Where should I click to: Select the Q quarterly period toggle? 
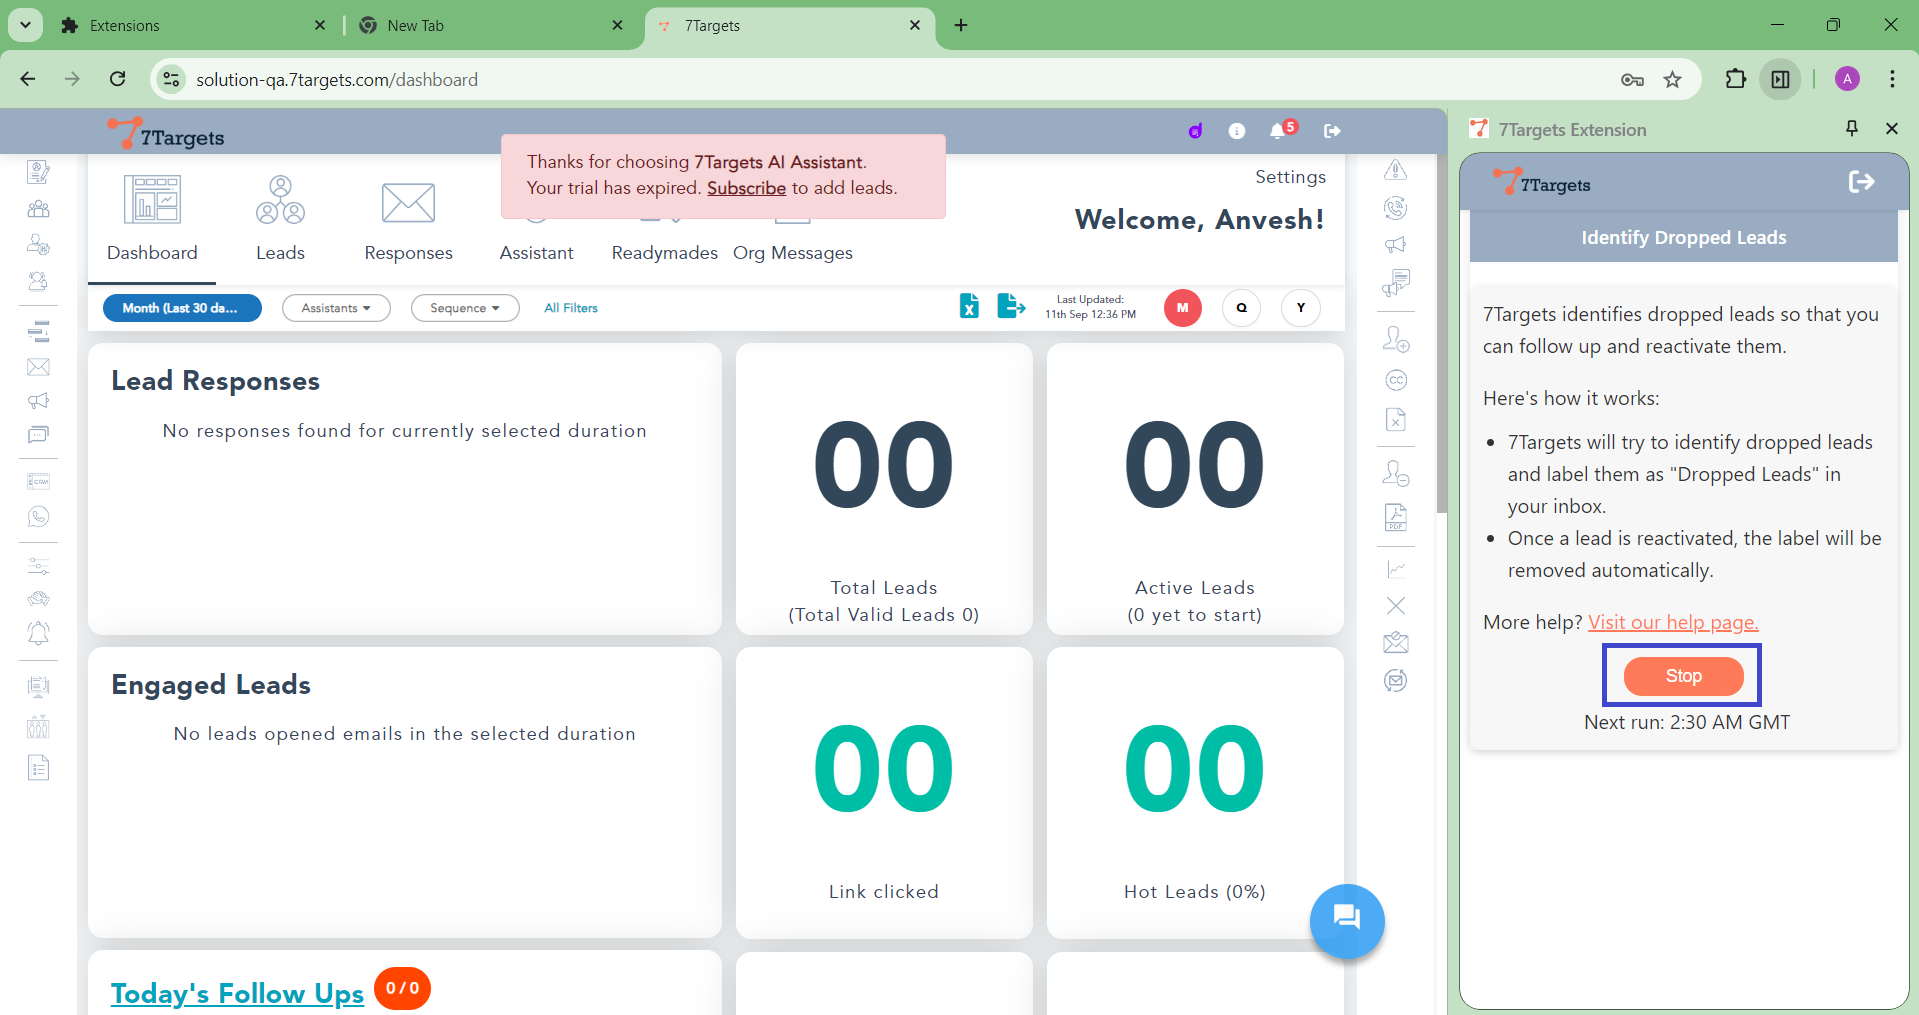click(1241, 308)
